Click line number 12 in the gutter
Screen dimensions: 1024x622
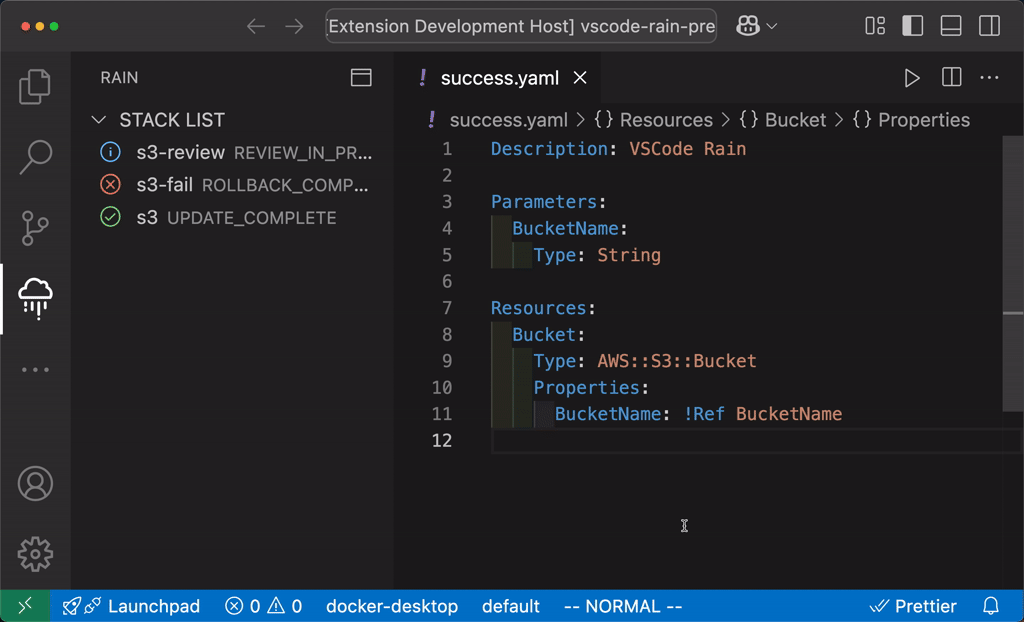[442, 440]
